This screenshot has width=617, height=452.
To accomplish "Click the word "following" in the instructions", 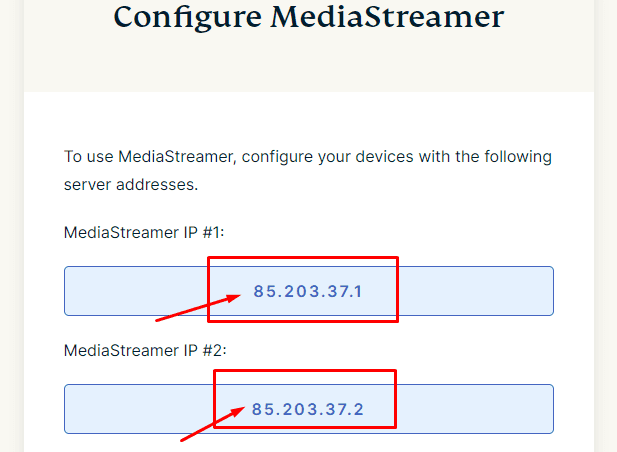I will 514,157.
